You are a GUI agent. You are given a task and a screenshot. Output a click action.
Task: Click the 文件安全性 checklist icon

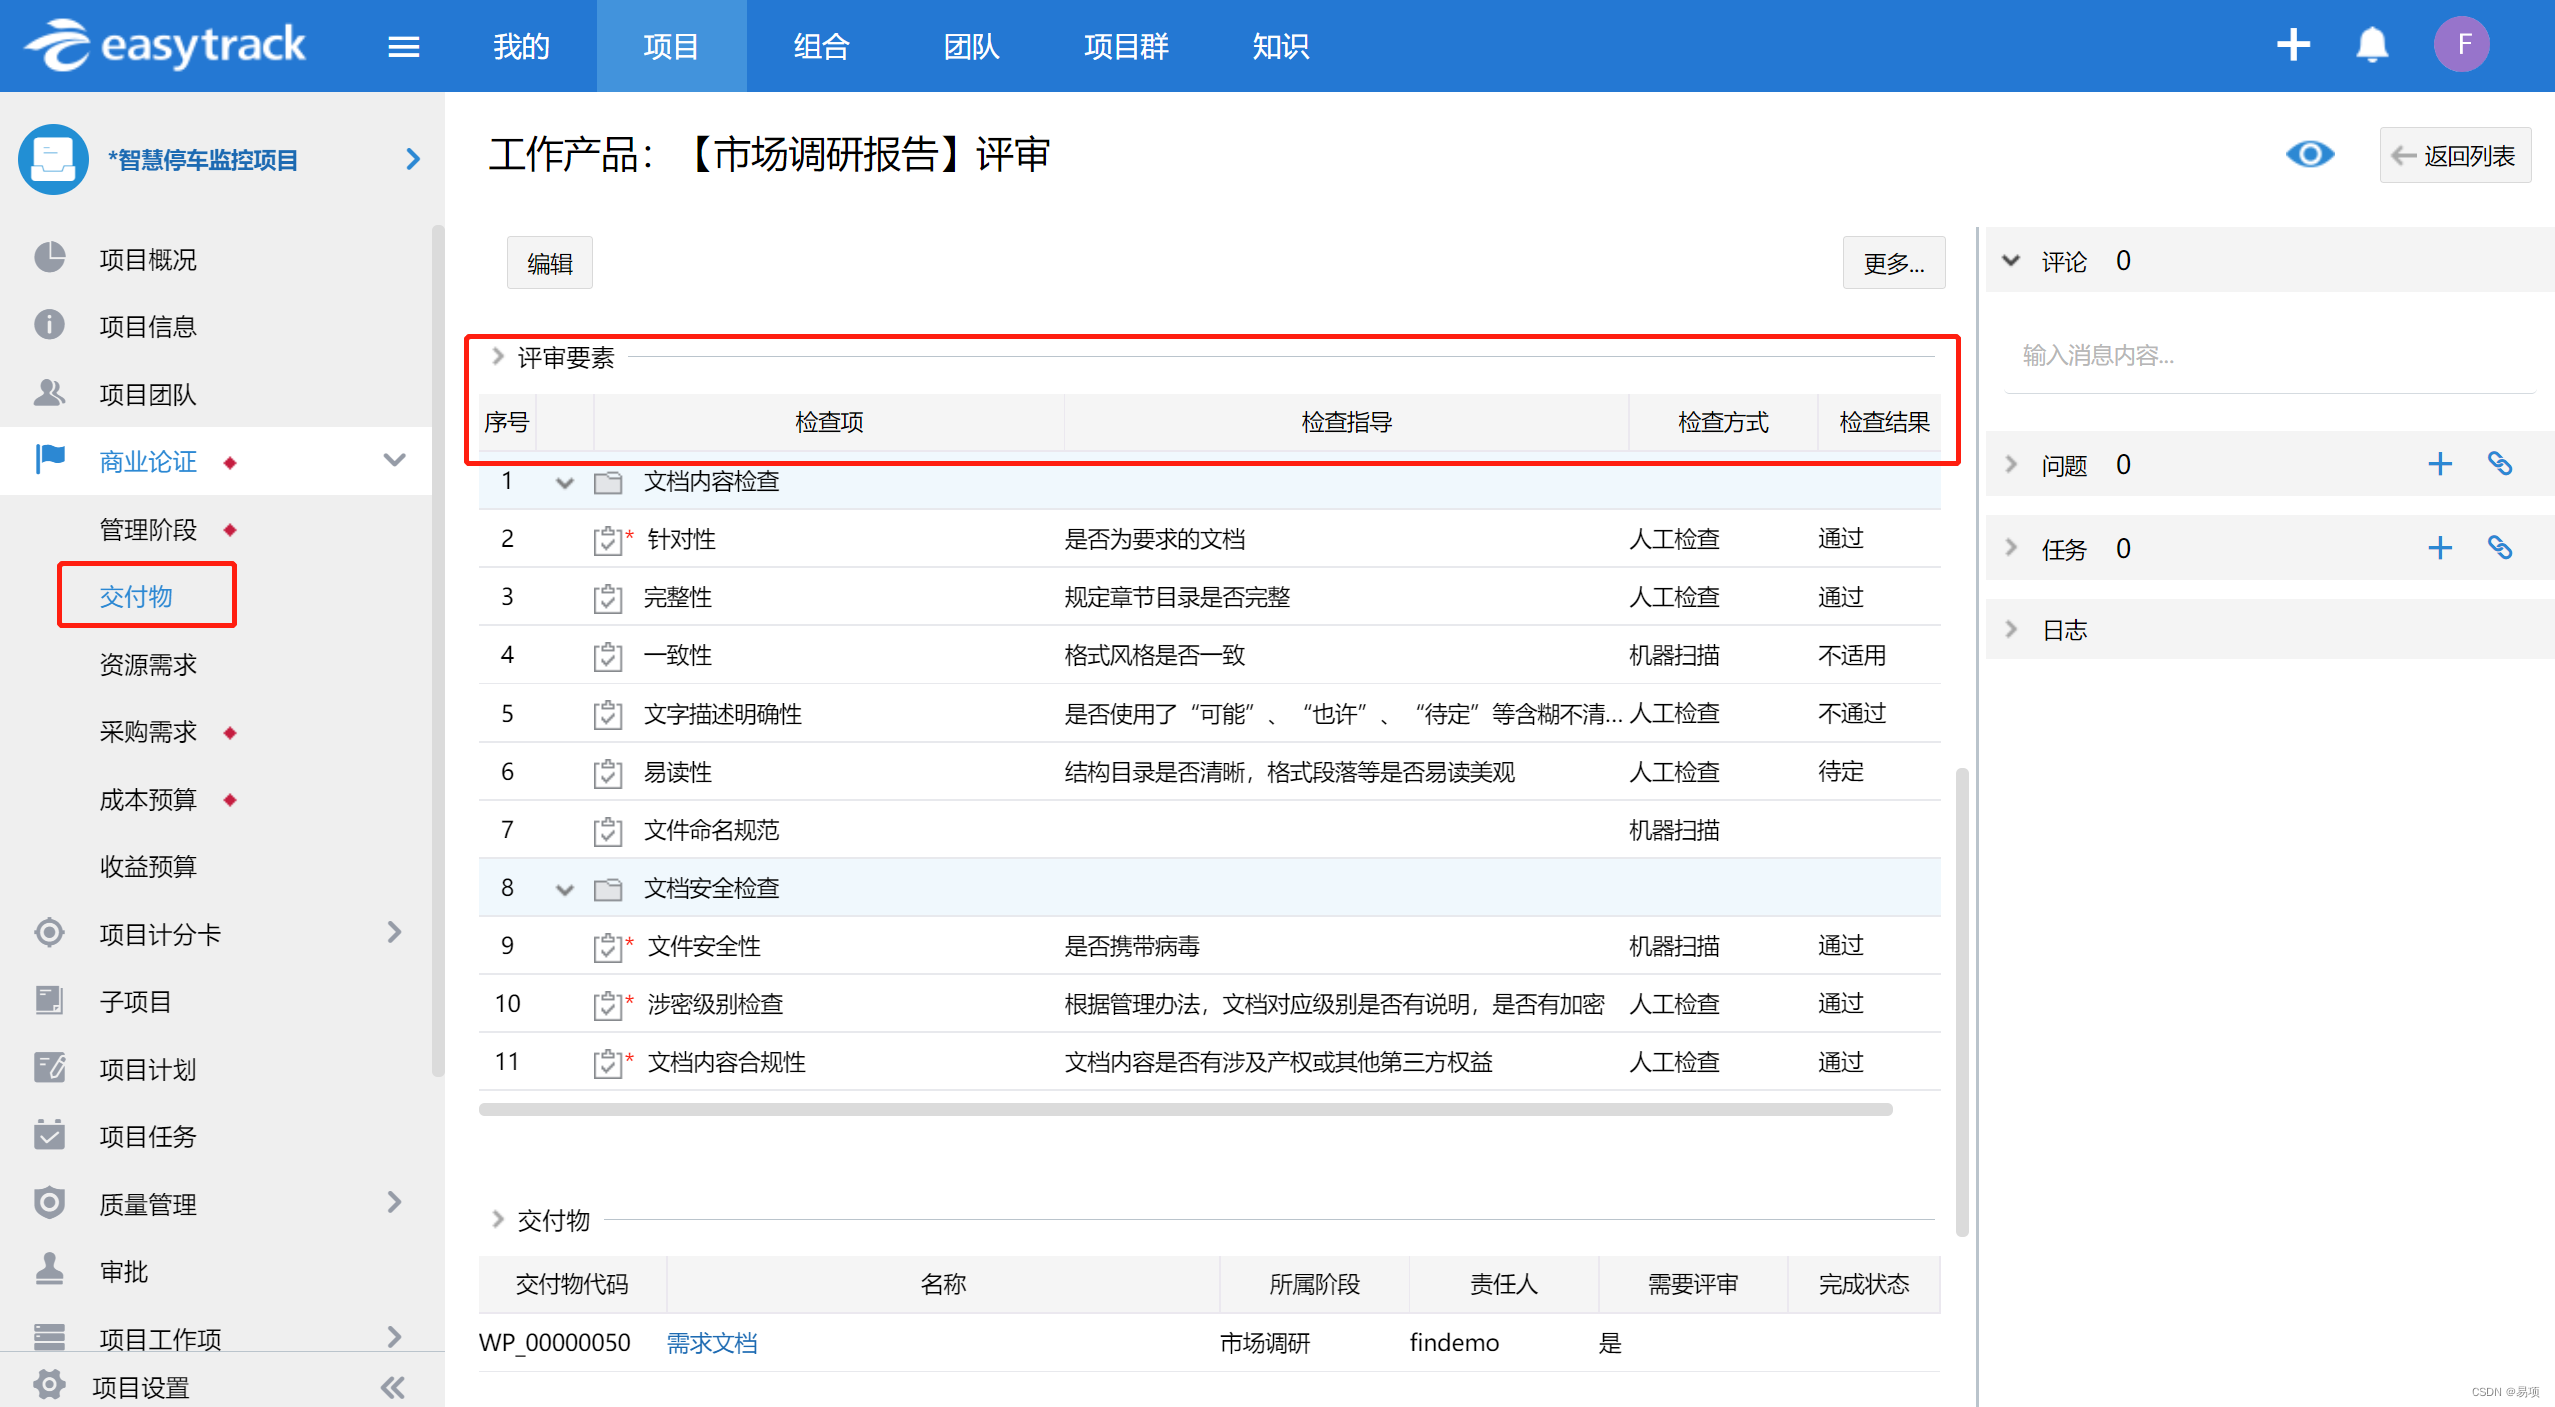click(608, 947)
